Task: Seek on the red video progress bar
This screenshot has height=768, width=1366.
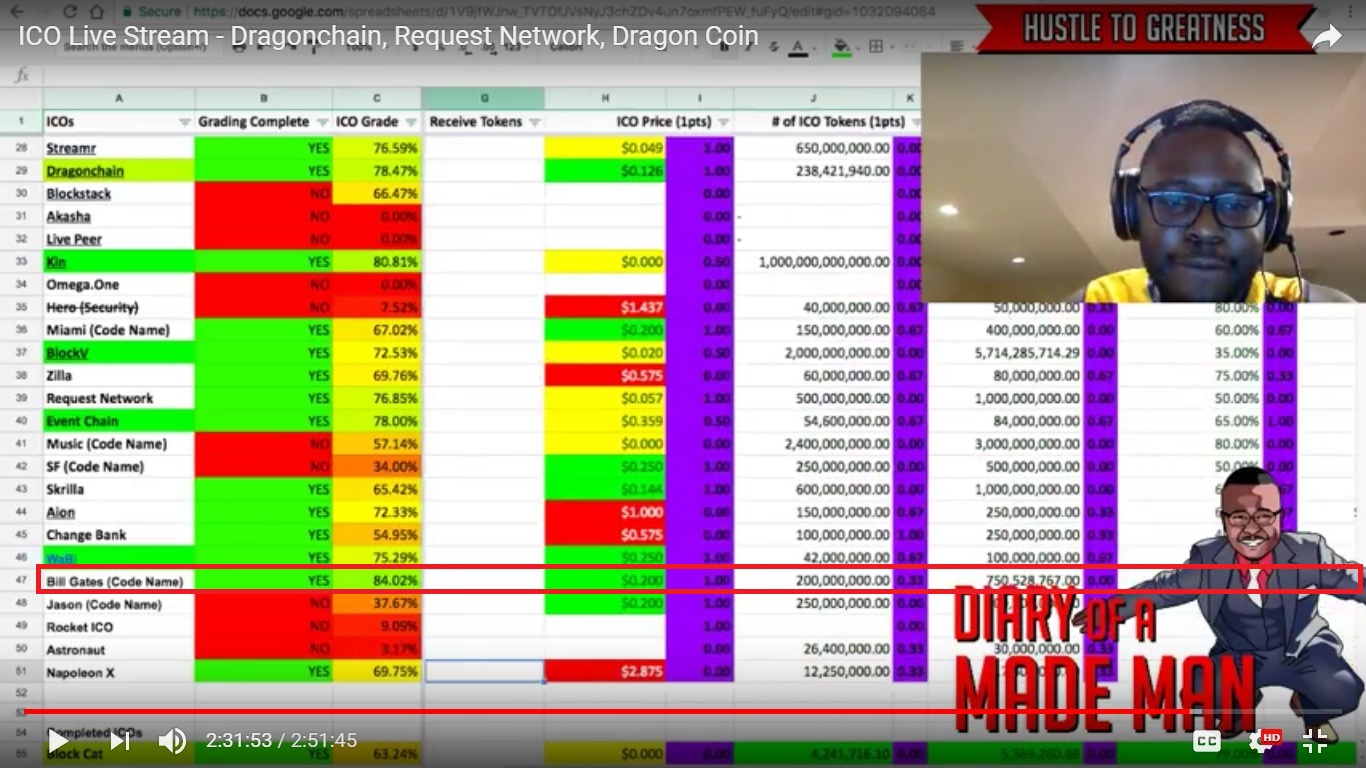Action: 683,712
